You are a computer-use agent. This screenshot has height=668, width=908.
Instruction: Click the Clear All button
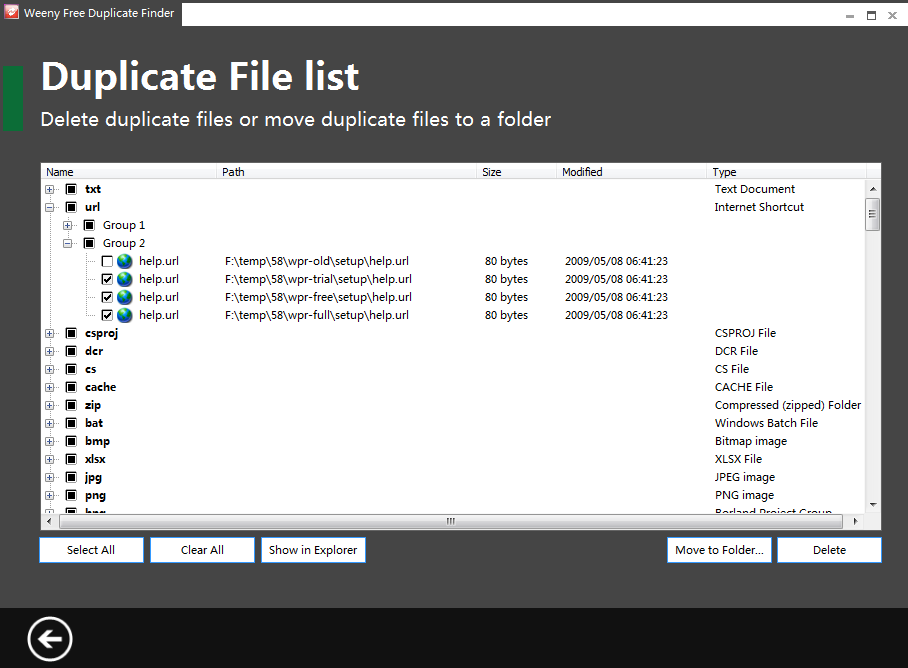[203, 550]
